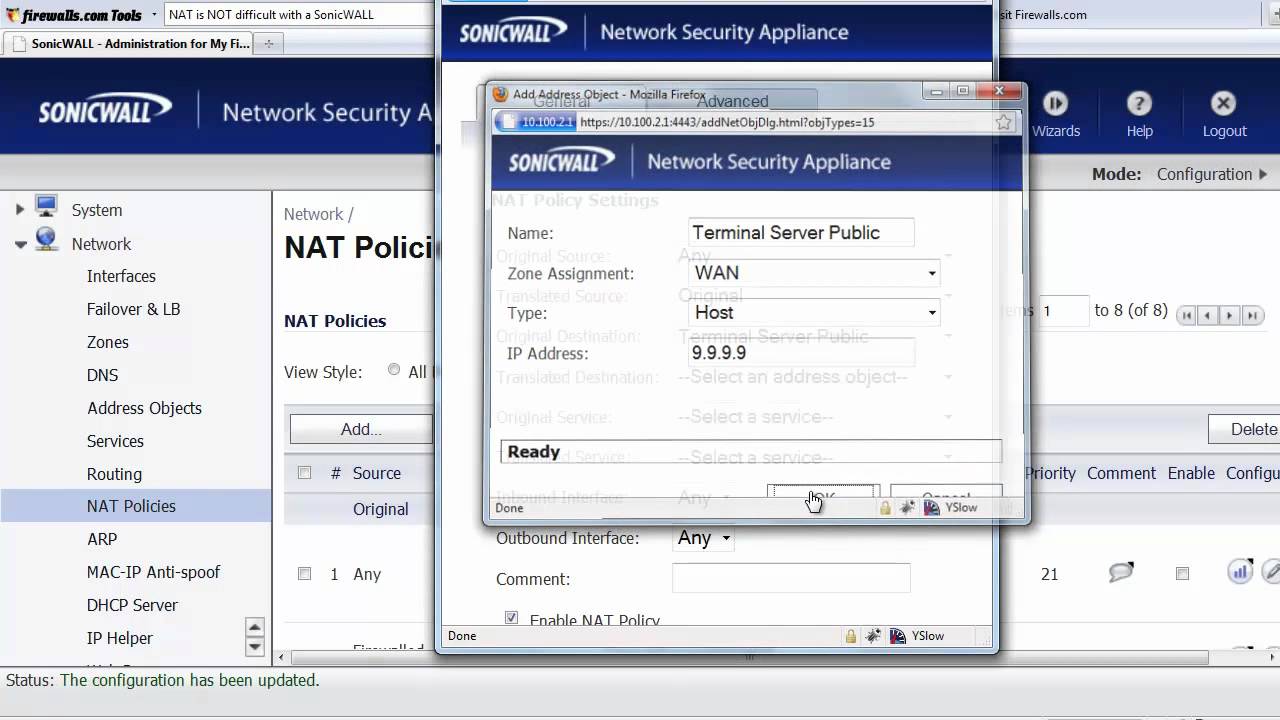Open Services page in sidebar
Image resolution: width=1280 pixels, height=720 pixels.
(115, 441)
